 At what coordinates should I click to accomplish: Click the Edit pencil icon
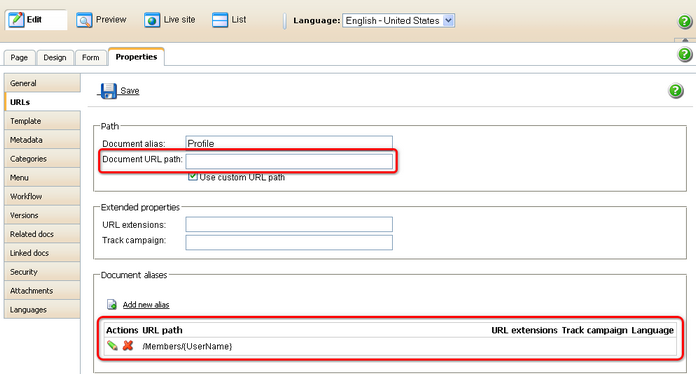(16, 20)
